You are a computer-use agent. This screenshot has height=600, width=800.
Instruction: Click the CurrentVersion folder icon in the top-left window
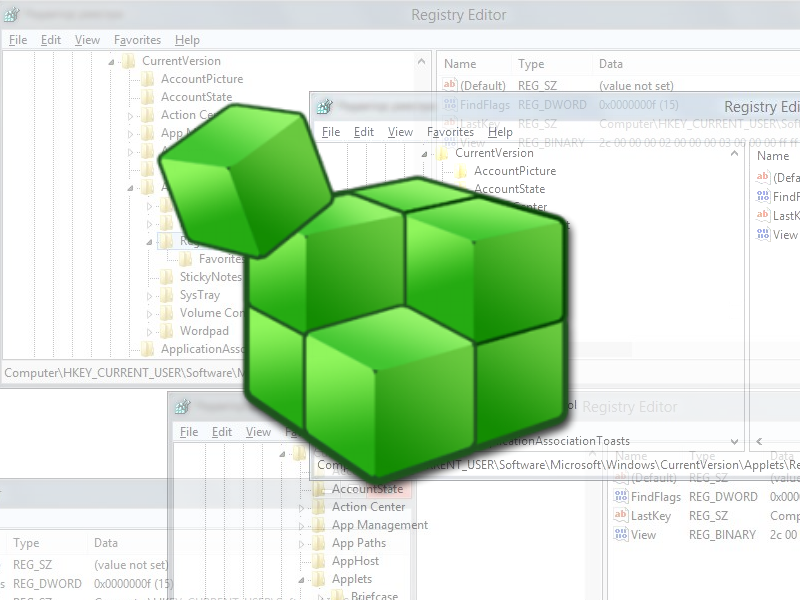(129, 61)
